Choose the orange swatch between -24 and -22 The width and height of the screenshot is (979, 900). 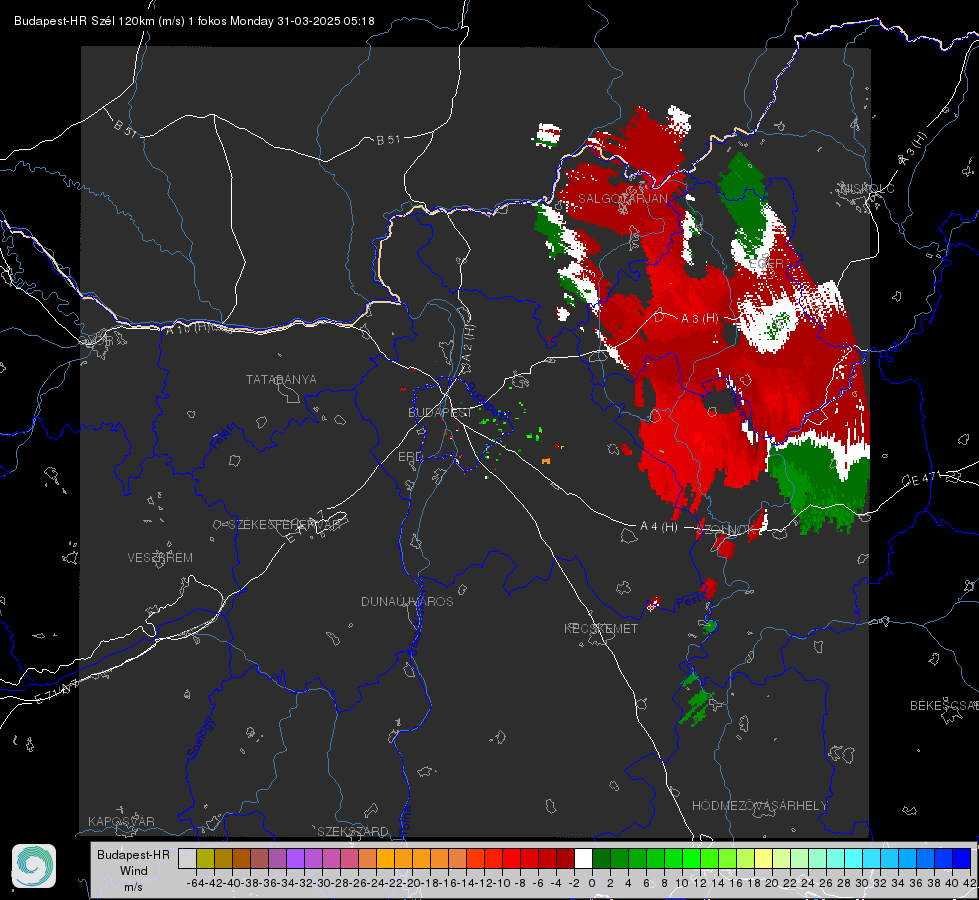click(385, 859)
